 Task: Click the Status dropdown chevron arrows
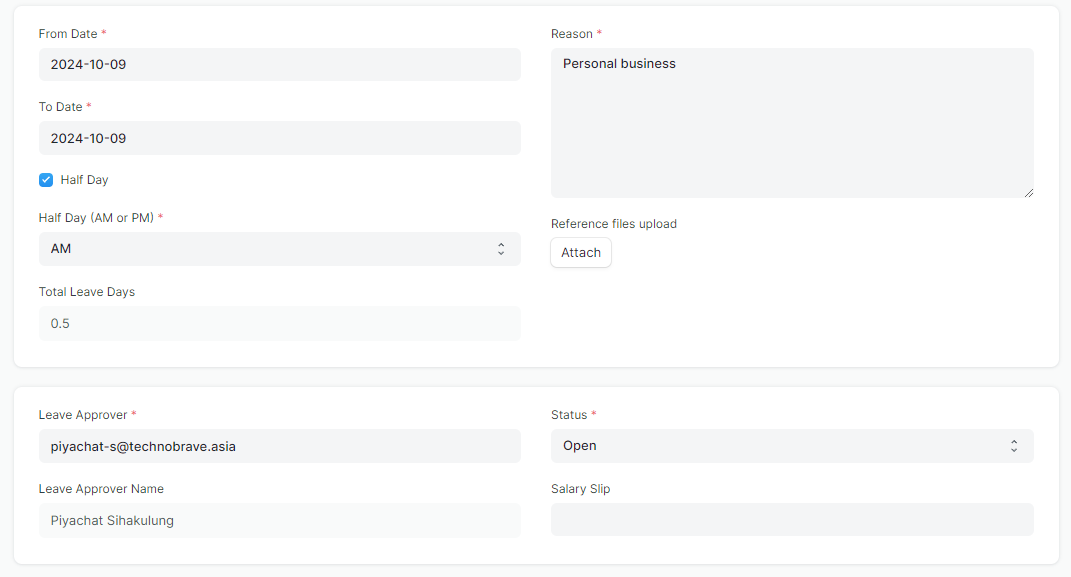coord(1014,446)
